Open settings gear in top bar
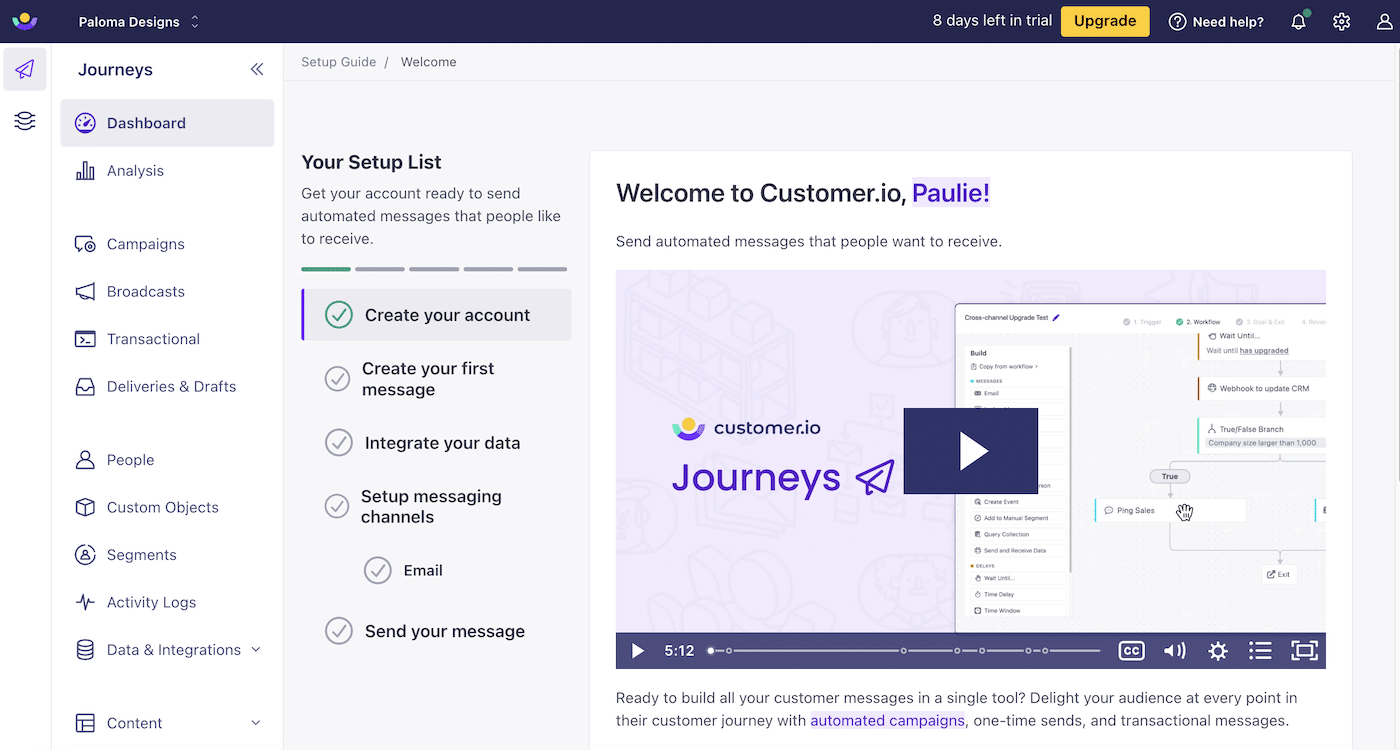Screen dimensions: 1400x750 click(1342, 22)
